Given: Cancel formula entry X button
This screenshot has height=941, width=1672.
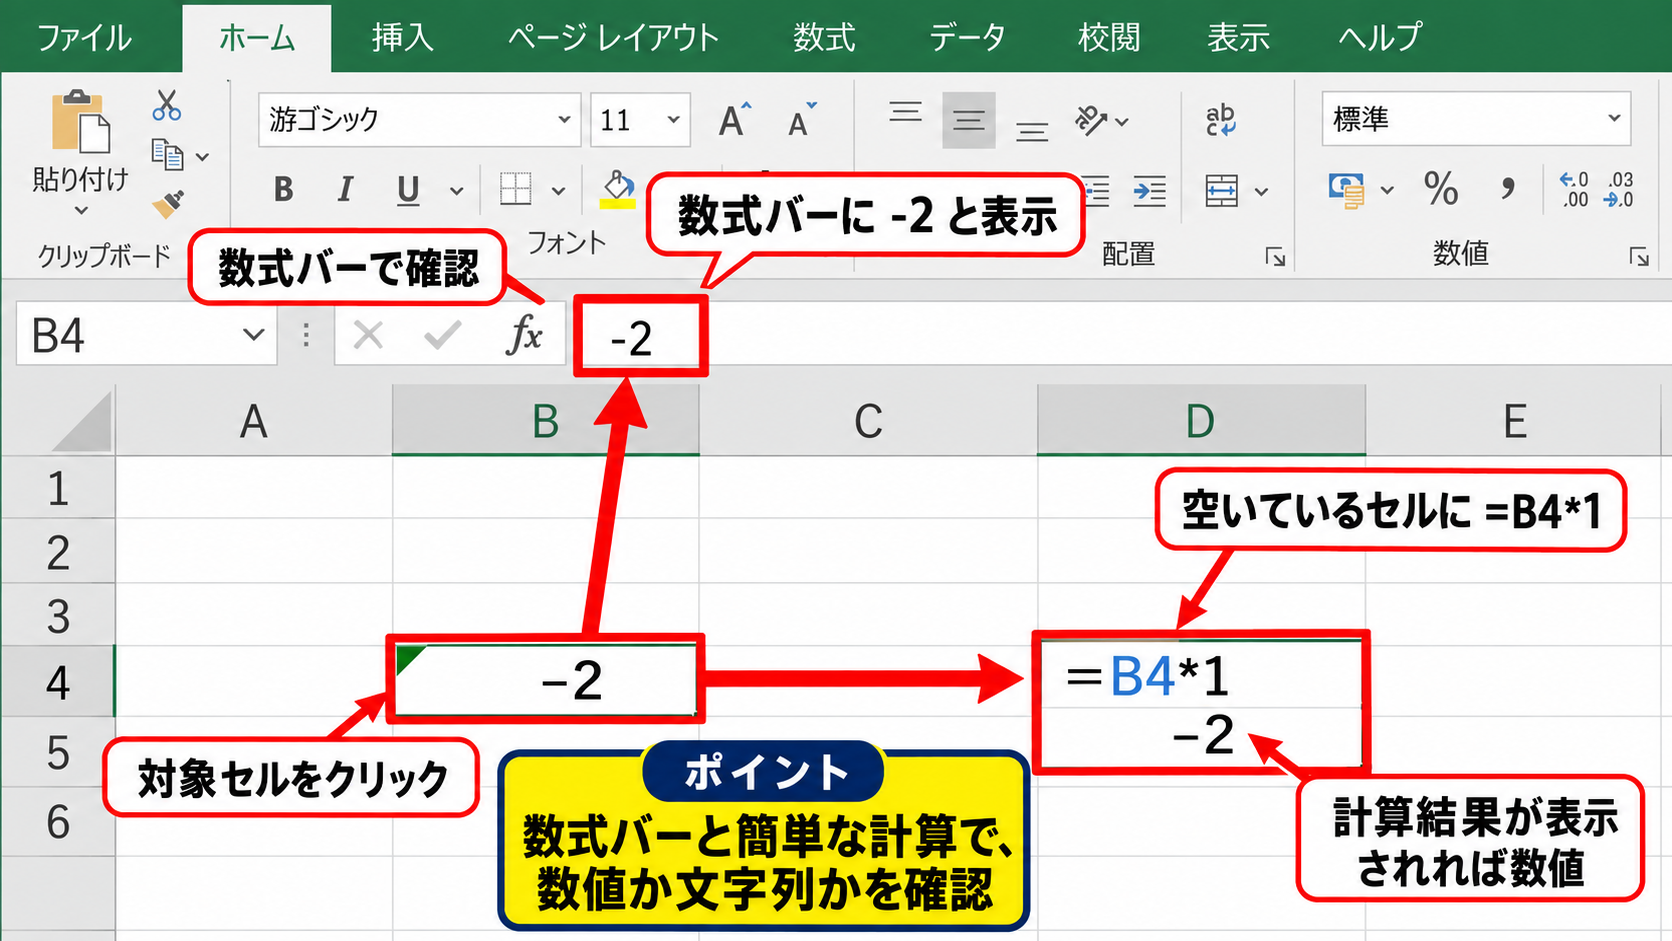Looking at the screenshot, I should pyautogui.click(x=368, y=335).
